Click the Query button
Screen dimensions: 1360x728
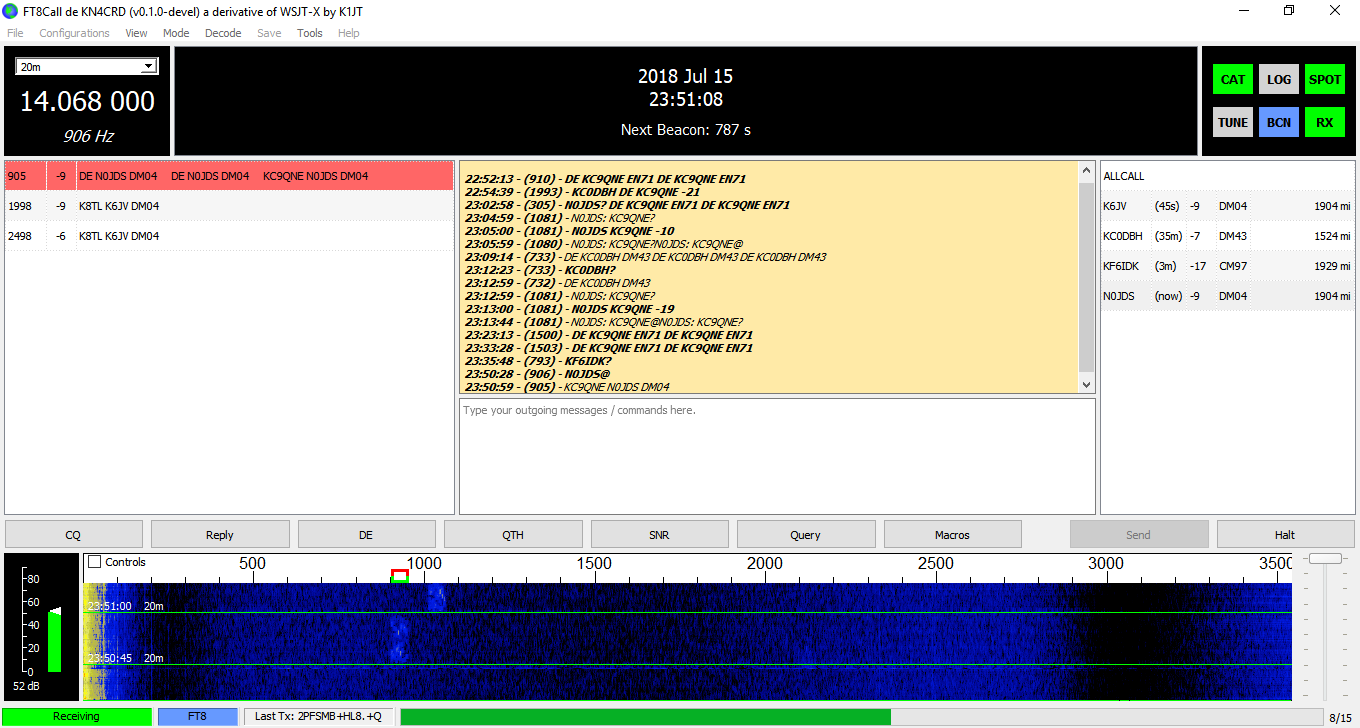click(806, 535)
